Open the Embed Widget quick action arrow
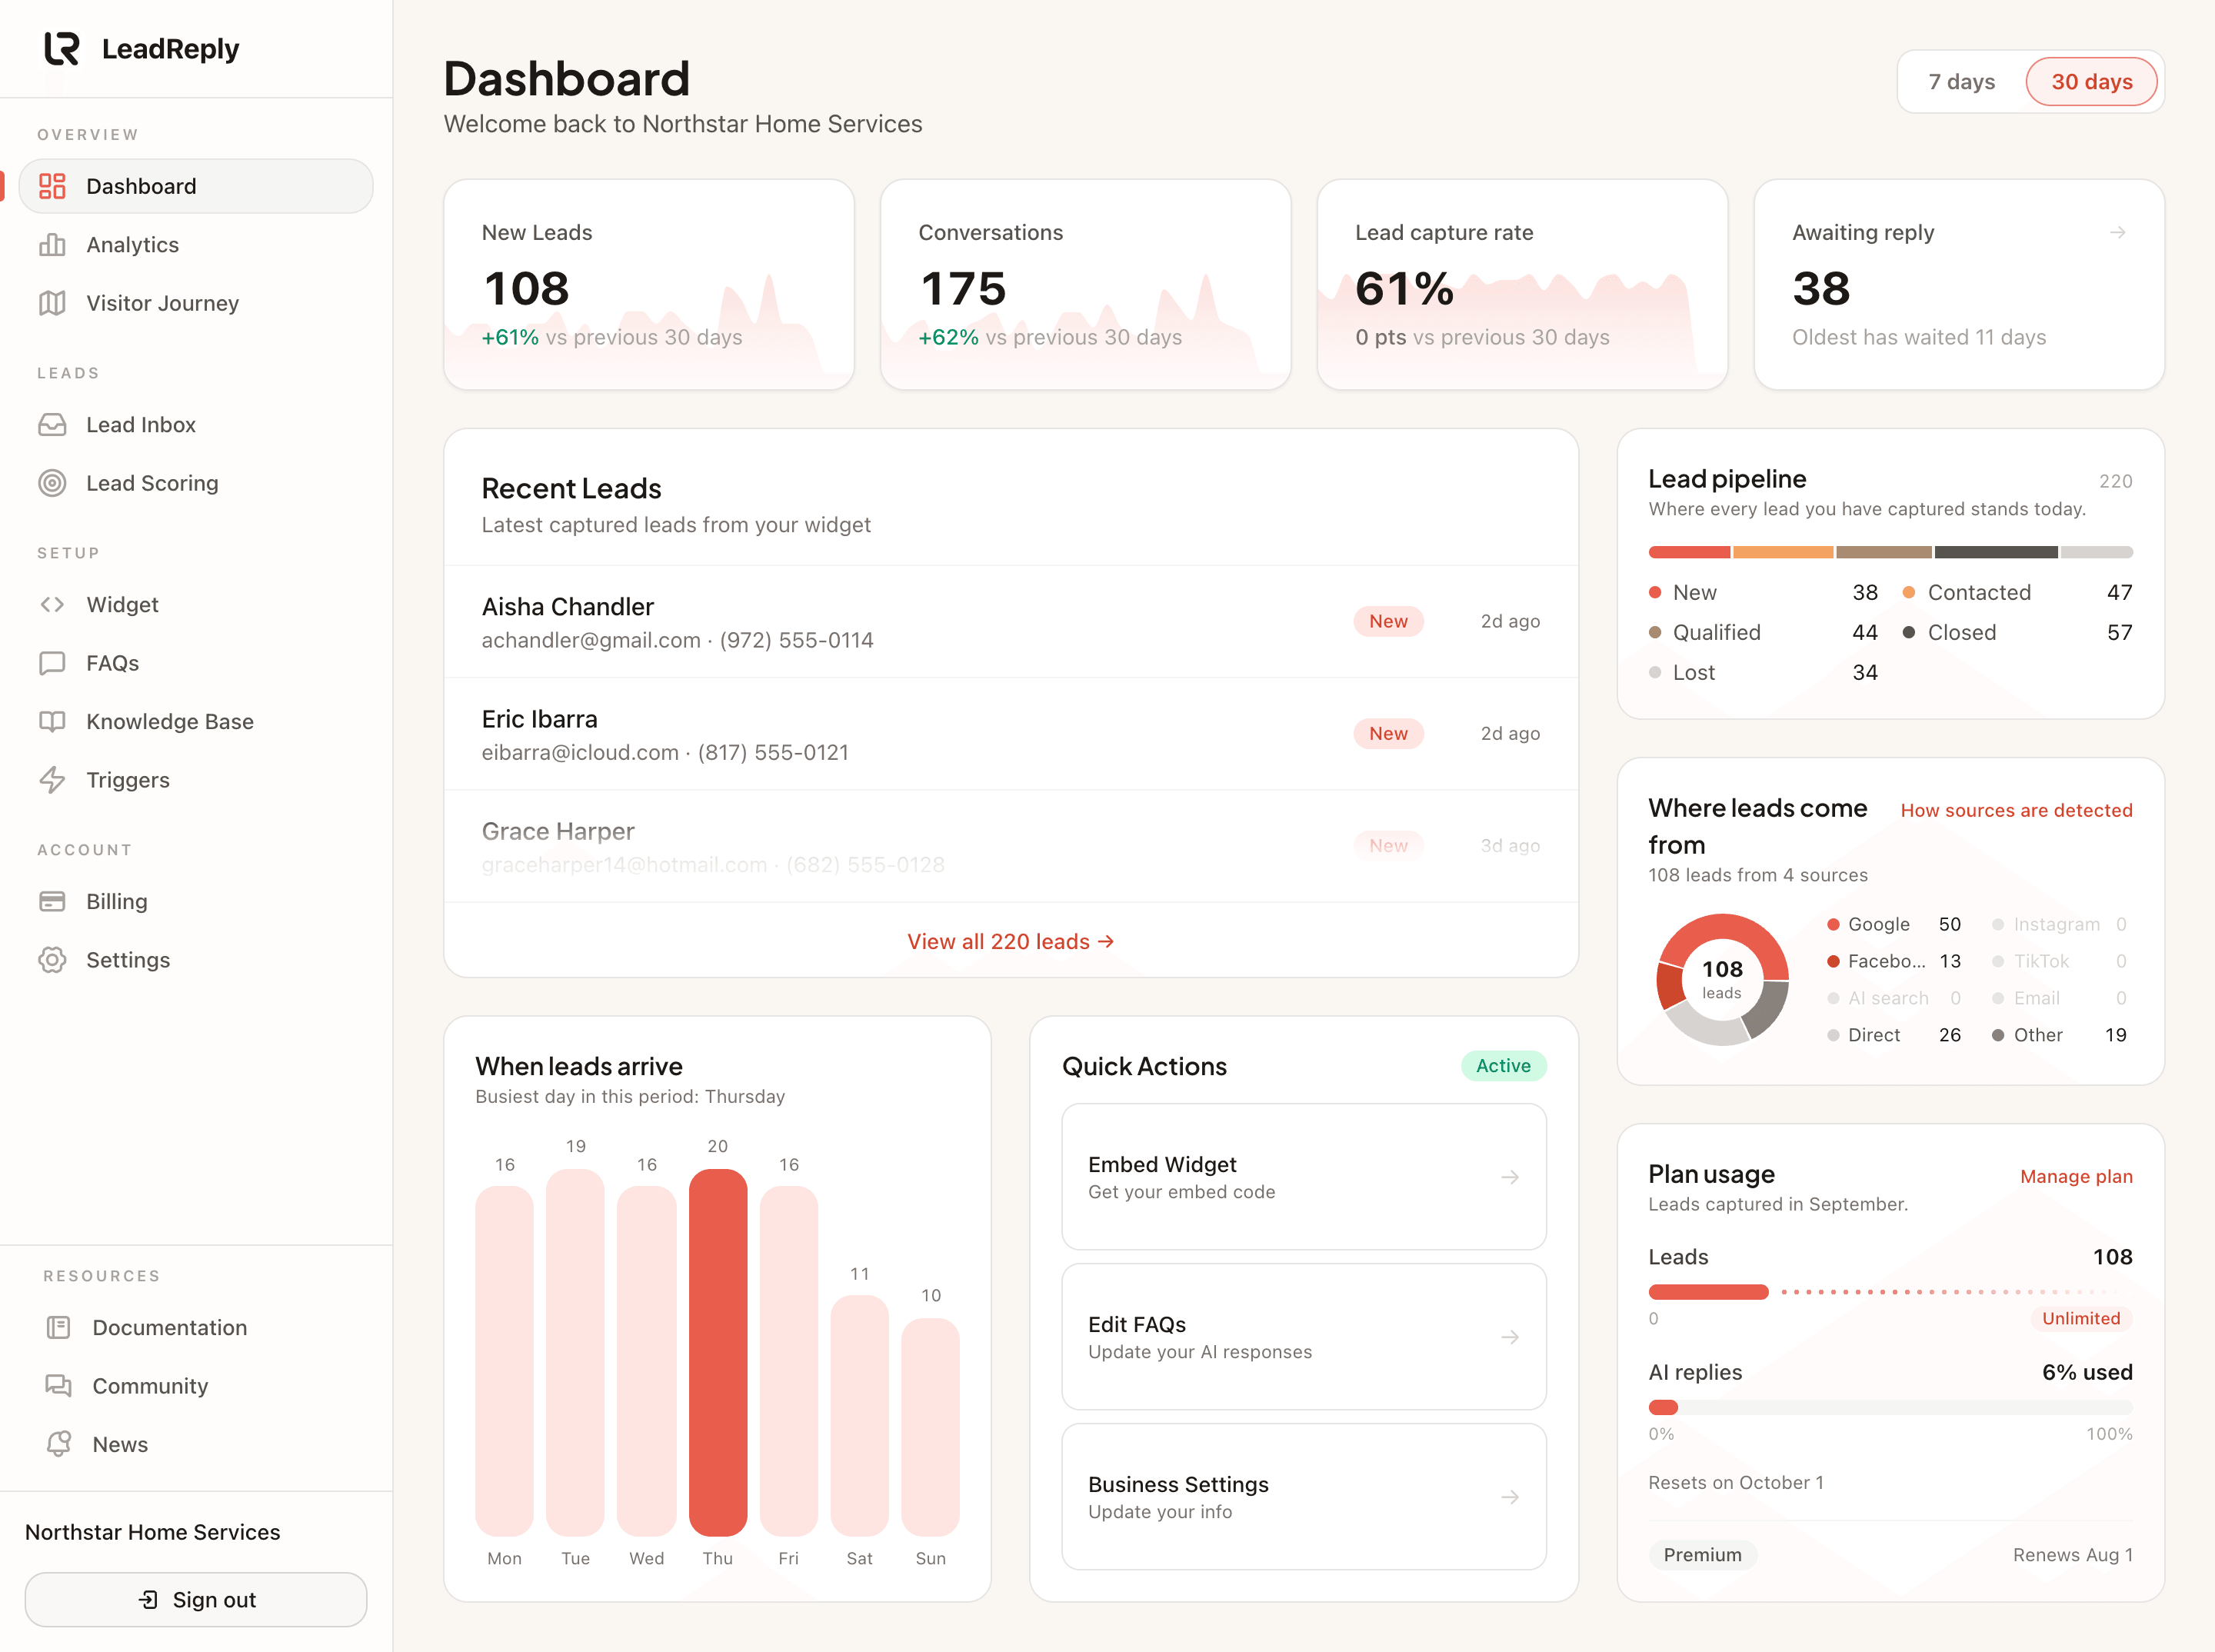2215x1652 pixels. pos(1510,1177)
